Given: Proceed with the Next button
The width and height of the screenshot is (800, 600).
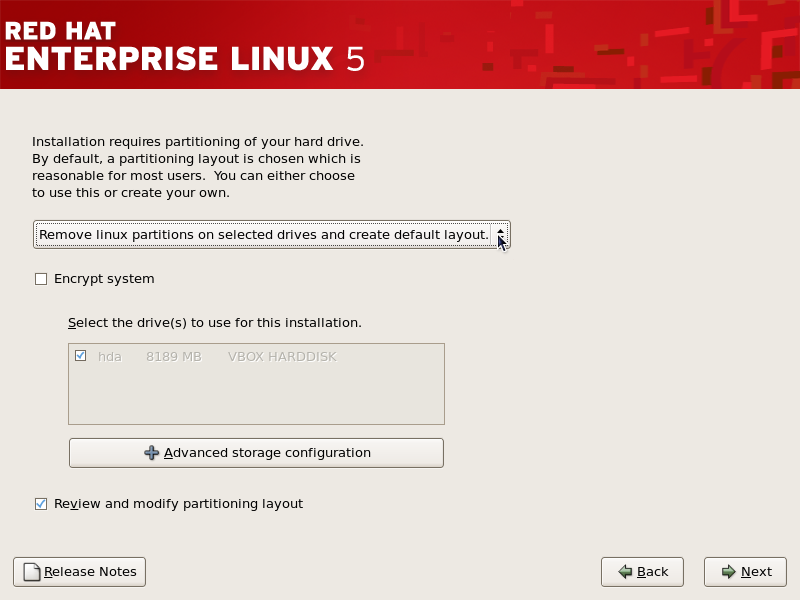Looking at the screenshot, I should (x=745, y=572).
